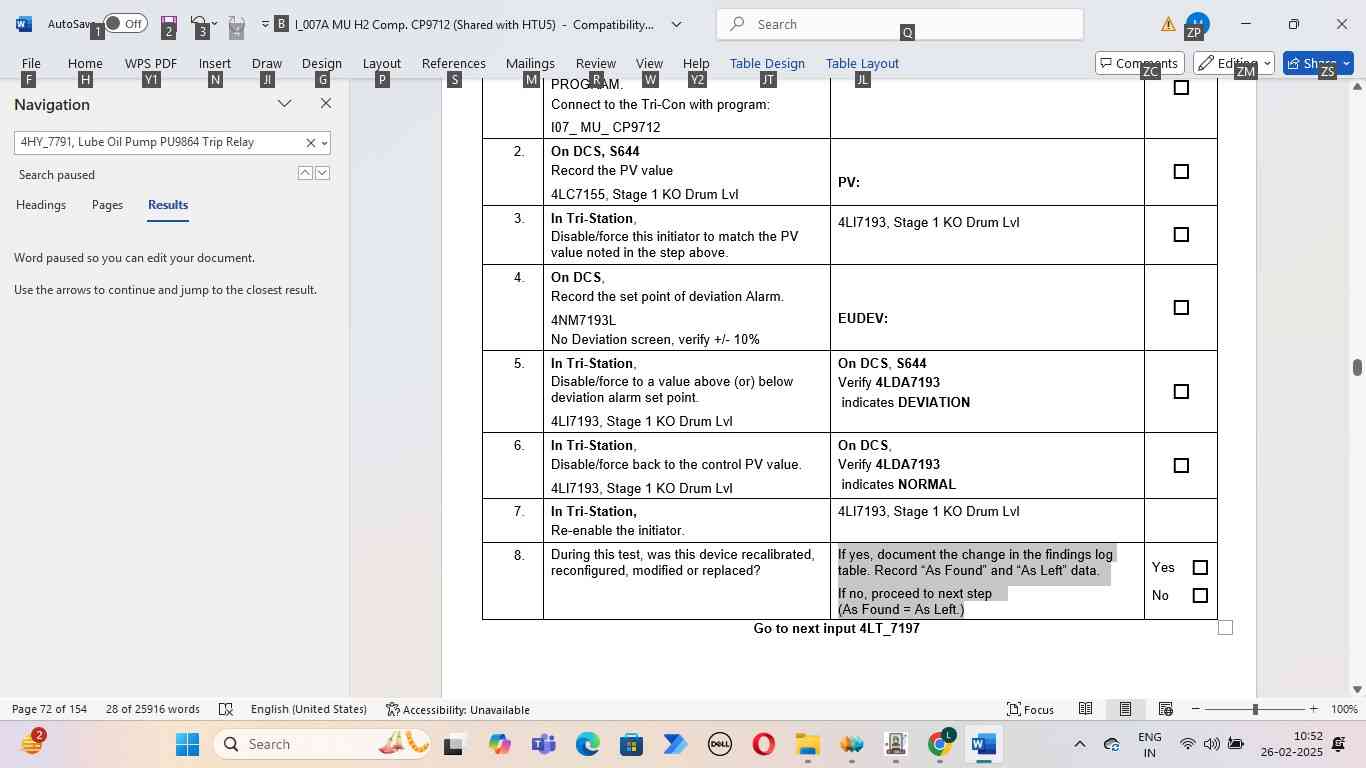
Task: Open the Review tab
Action: click(596, 63)
